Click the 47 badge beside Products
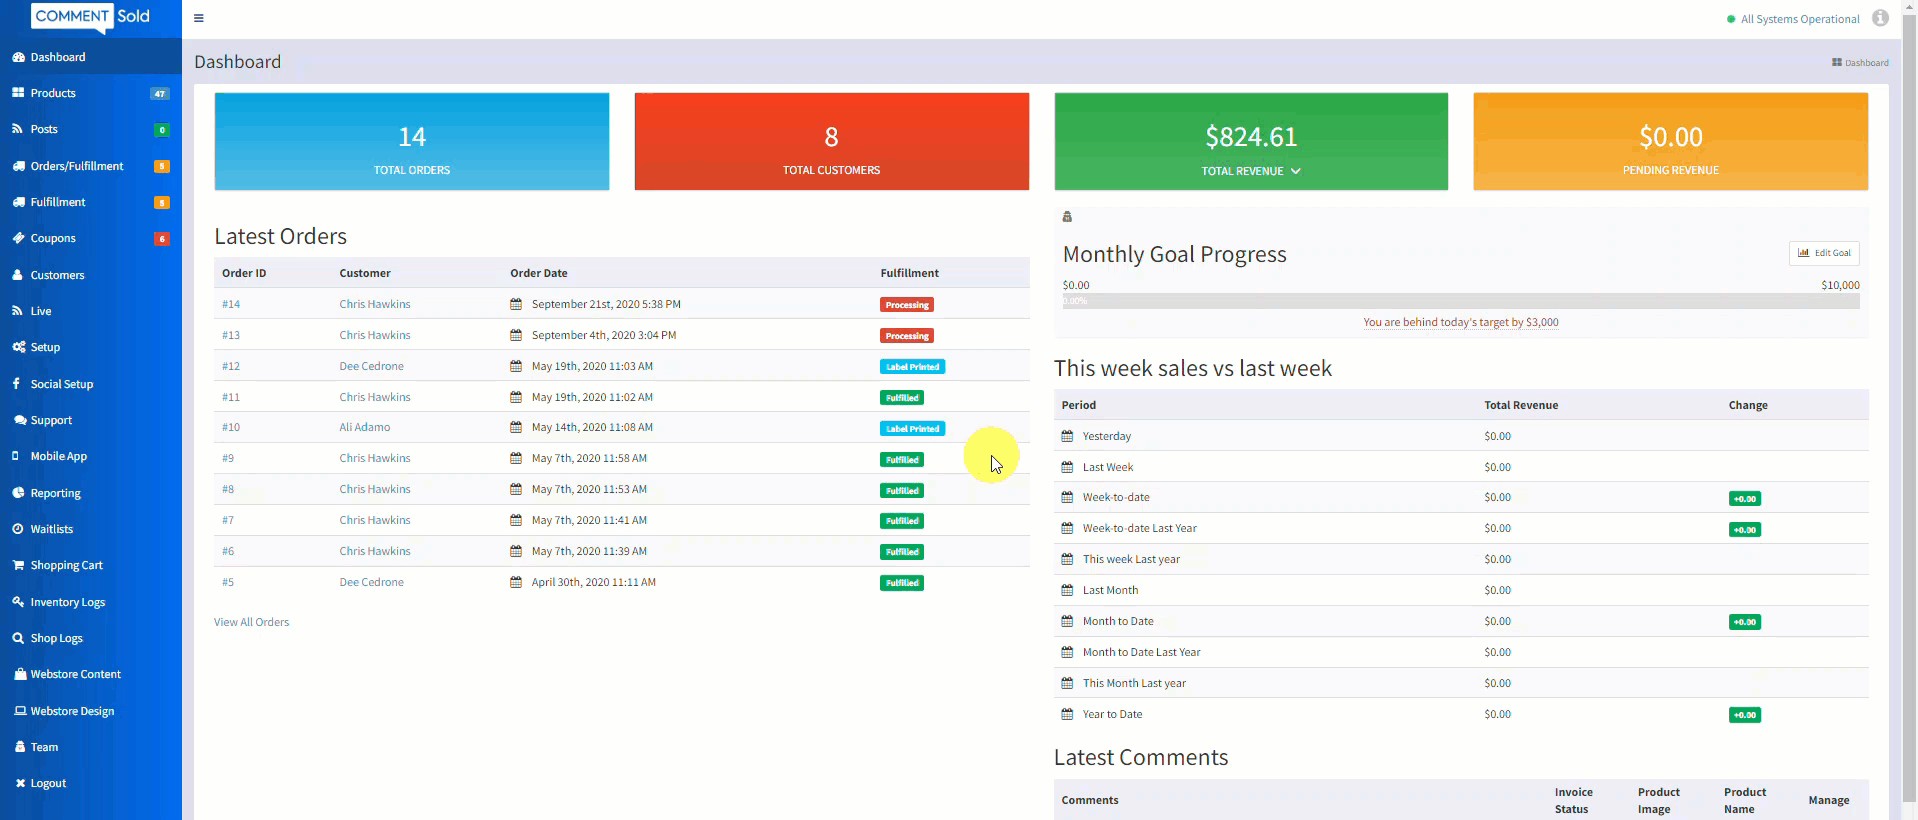The image size is (1918, 820). [159, 94]
